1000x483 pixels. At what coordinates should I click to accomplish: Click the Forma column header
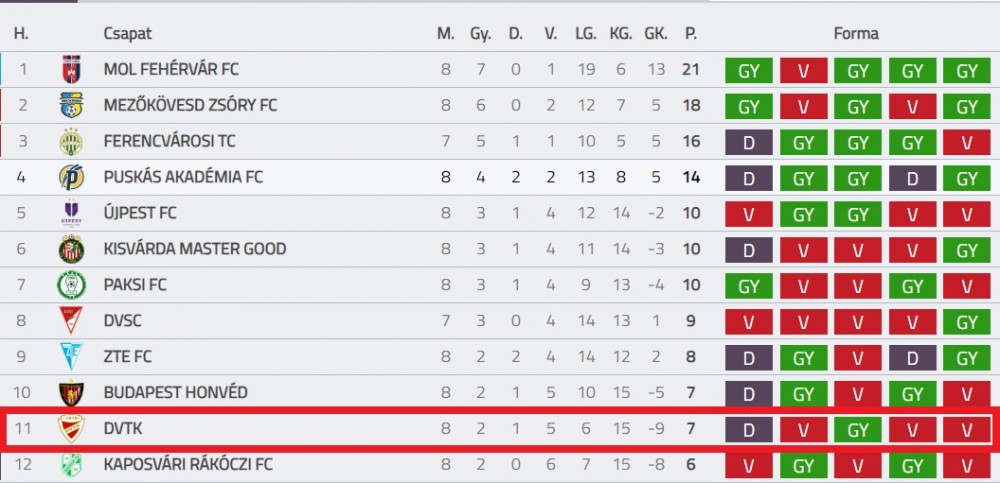point(856,34)
